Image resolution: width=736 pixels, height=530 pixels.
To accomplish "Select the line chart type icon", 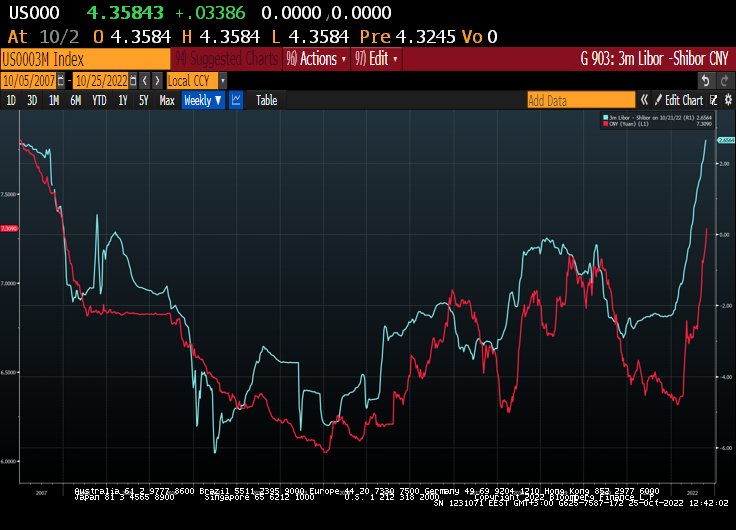I will click(x=236, y=100).
